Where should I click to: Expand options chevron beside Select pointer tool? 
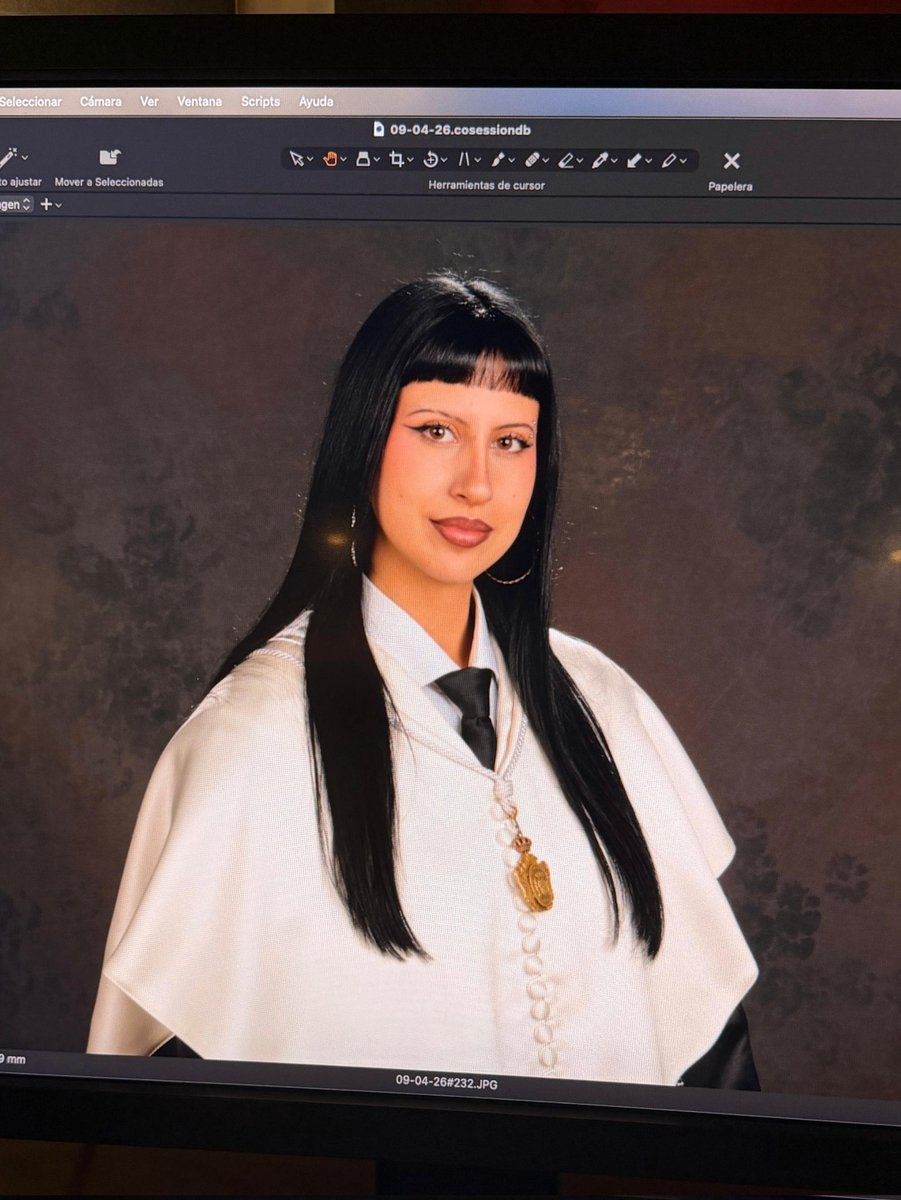point(310,160)
